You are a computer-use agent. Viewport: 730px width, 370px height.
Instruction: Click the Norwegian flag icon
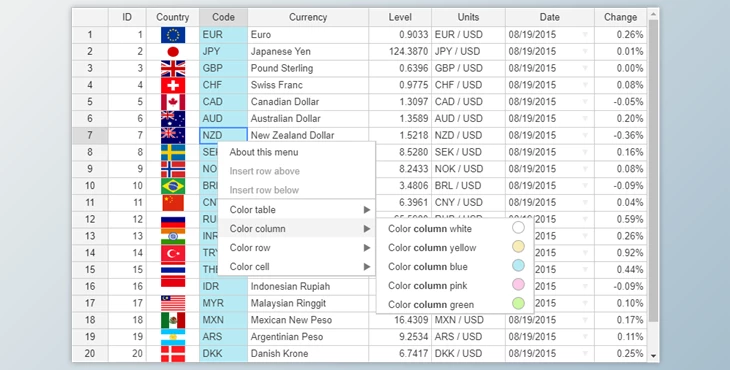[x=173, y=169]
